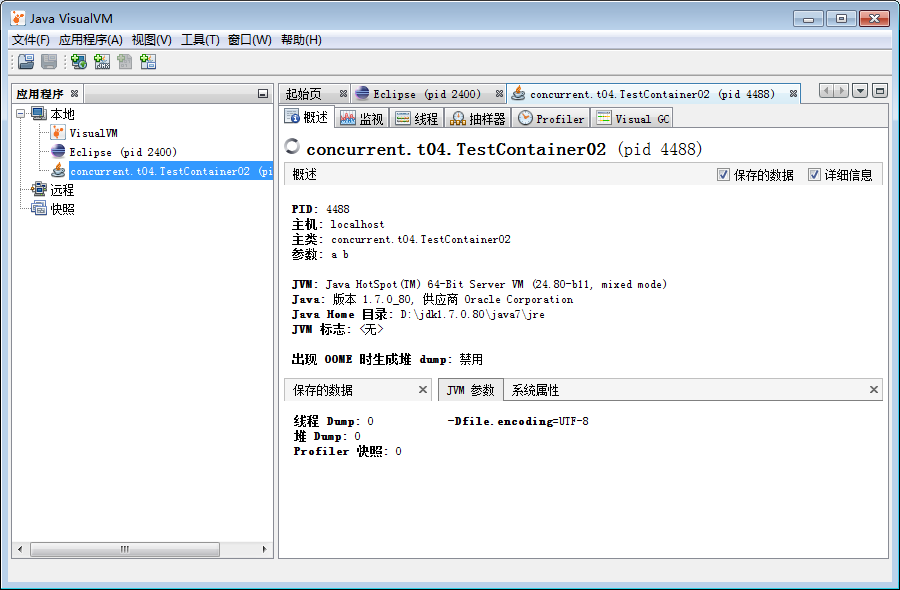900x590 pixels.
Task: Minimize the 应用程序 panel
Action: click(x=263, y=94)
